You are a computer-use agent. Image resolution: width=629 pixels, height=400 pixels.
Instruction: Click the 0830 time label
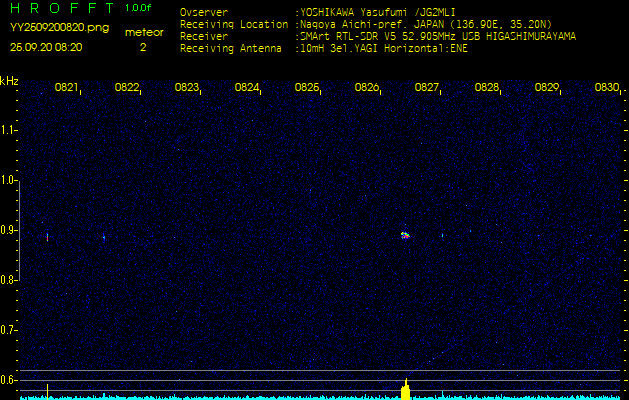pyautogui.click(x=606, y=88)
